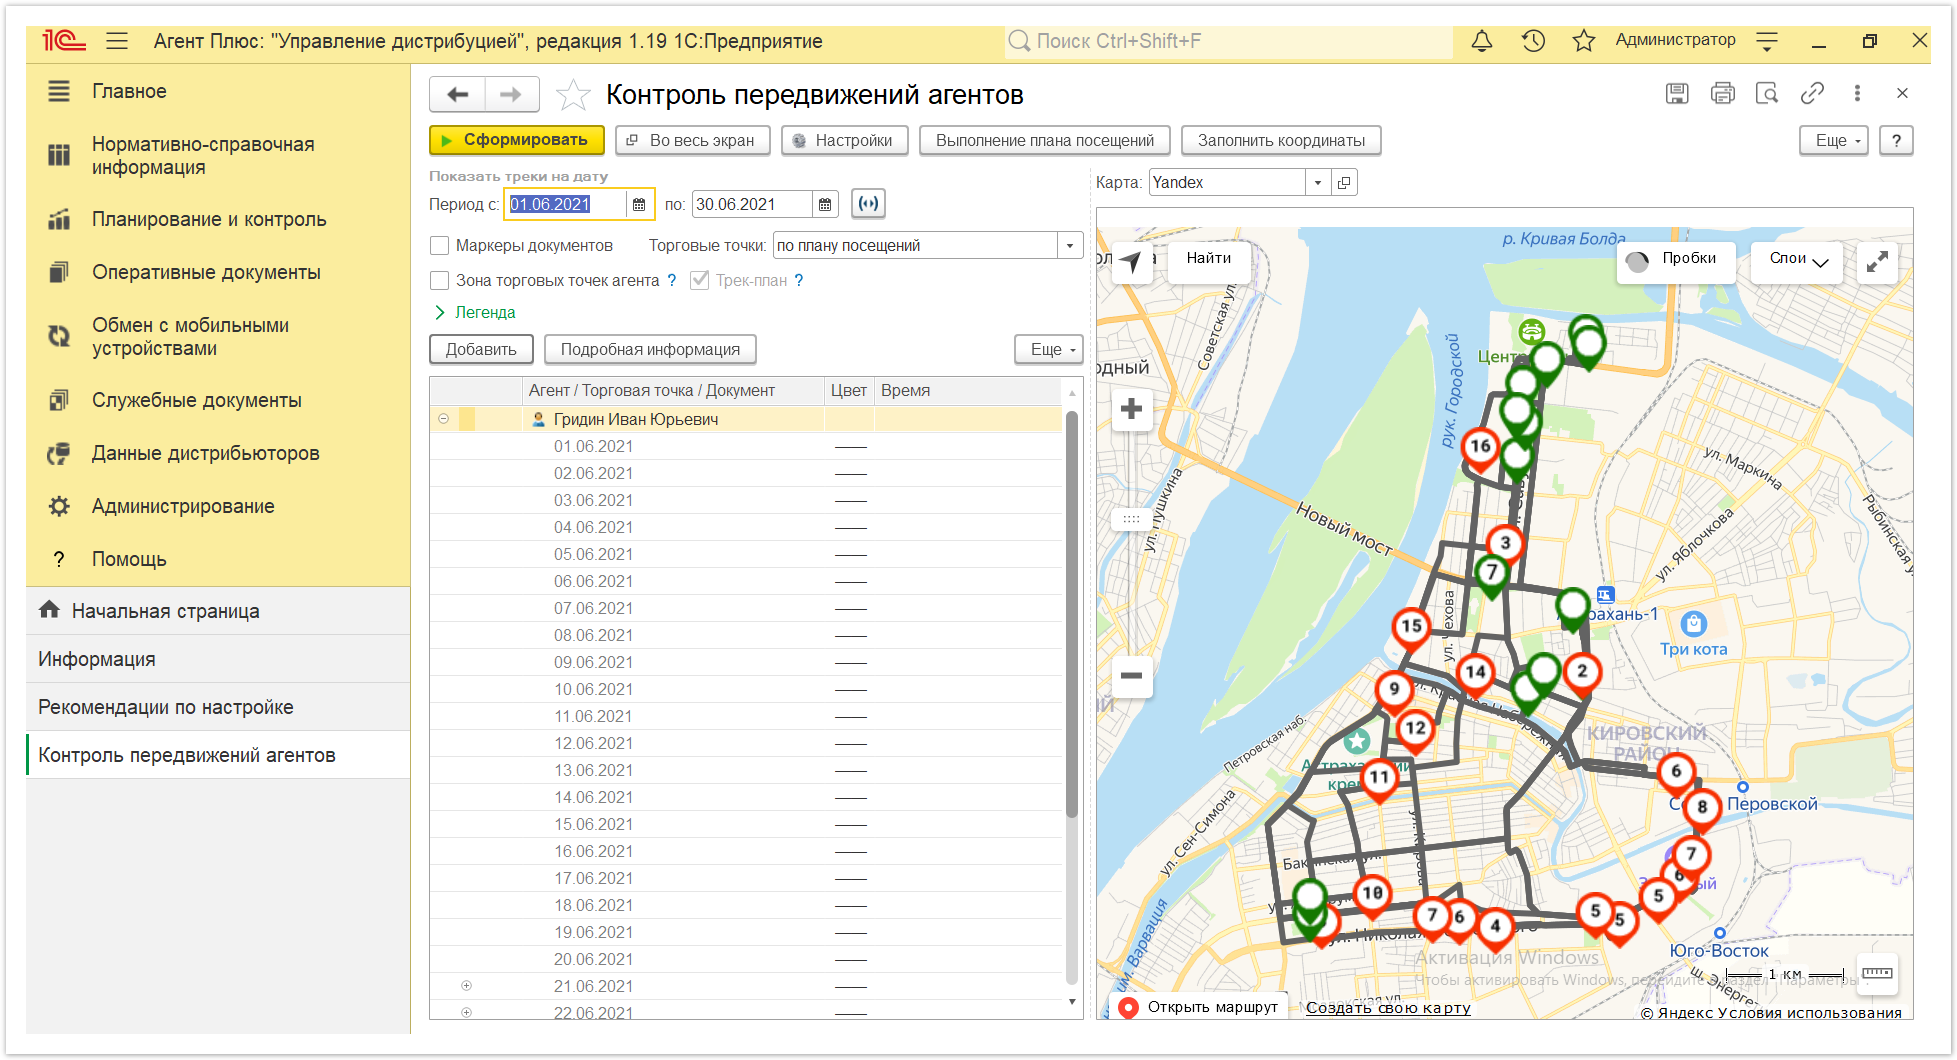Click the favorites star in the title bar

pos(1583,41)
